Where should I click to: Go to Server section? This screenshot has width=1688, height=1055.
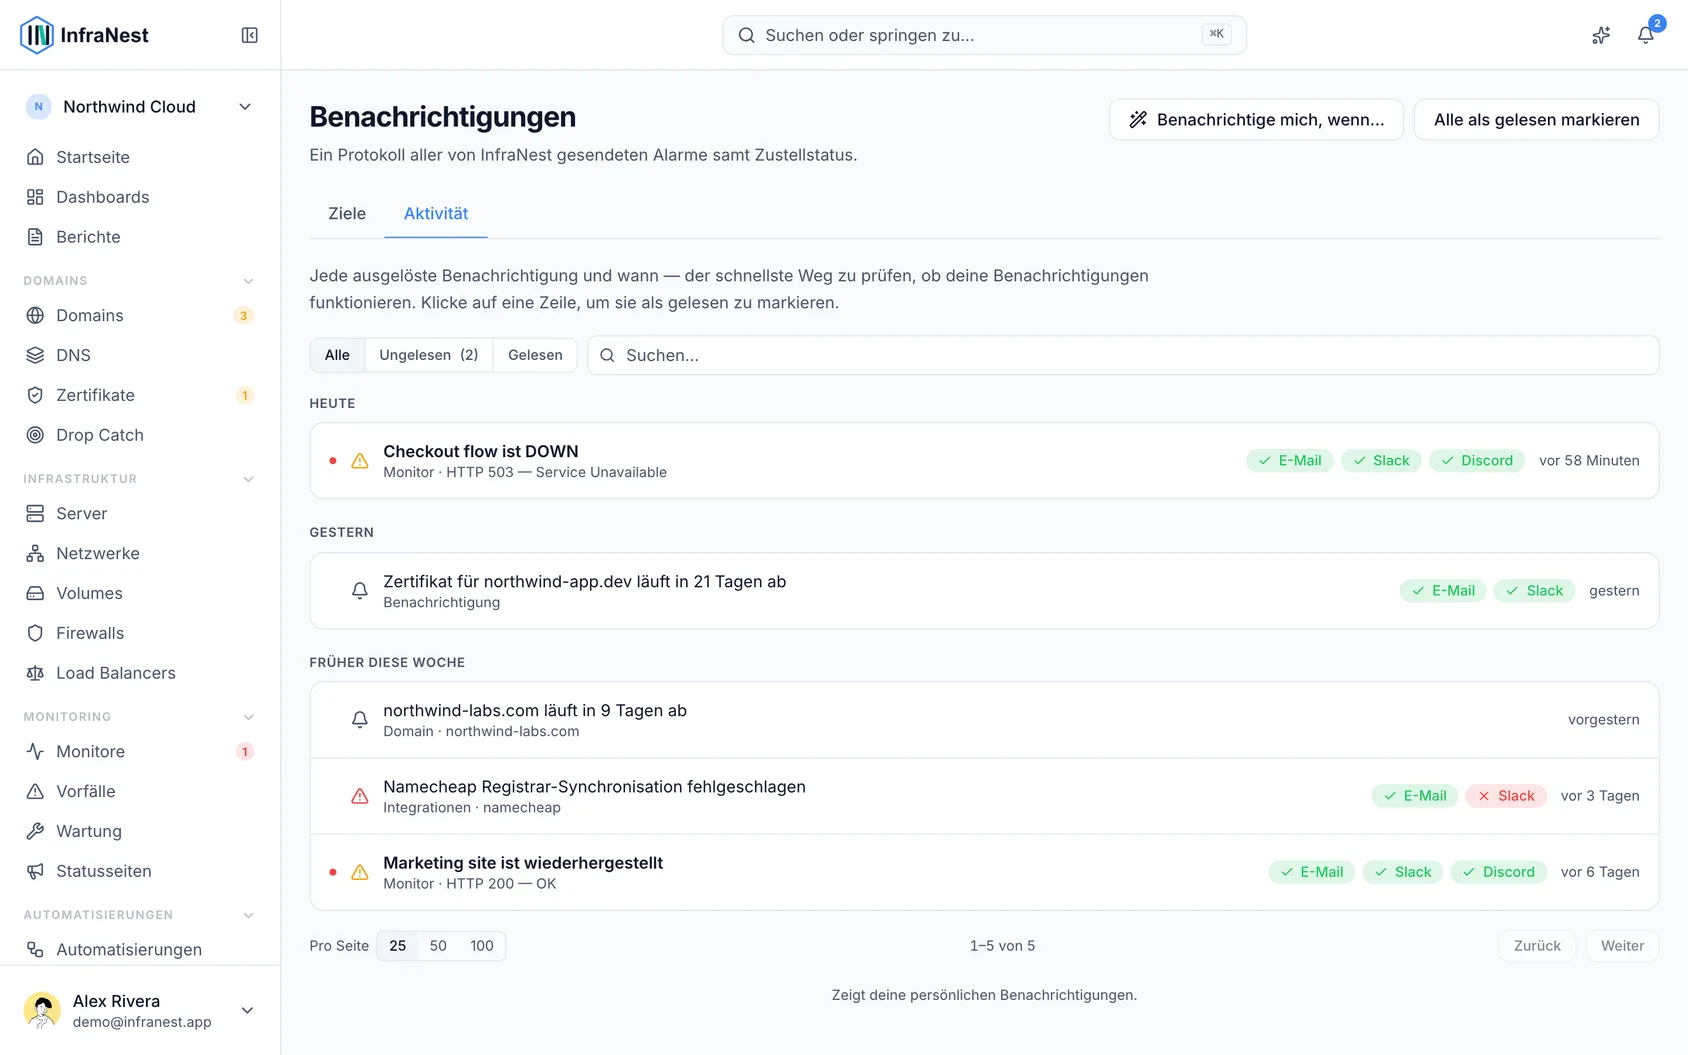pyautogui.click(x=140, y=513)
